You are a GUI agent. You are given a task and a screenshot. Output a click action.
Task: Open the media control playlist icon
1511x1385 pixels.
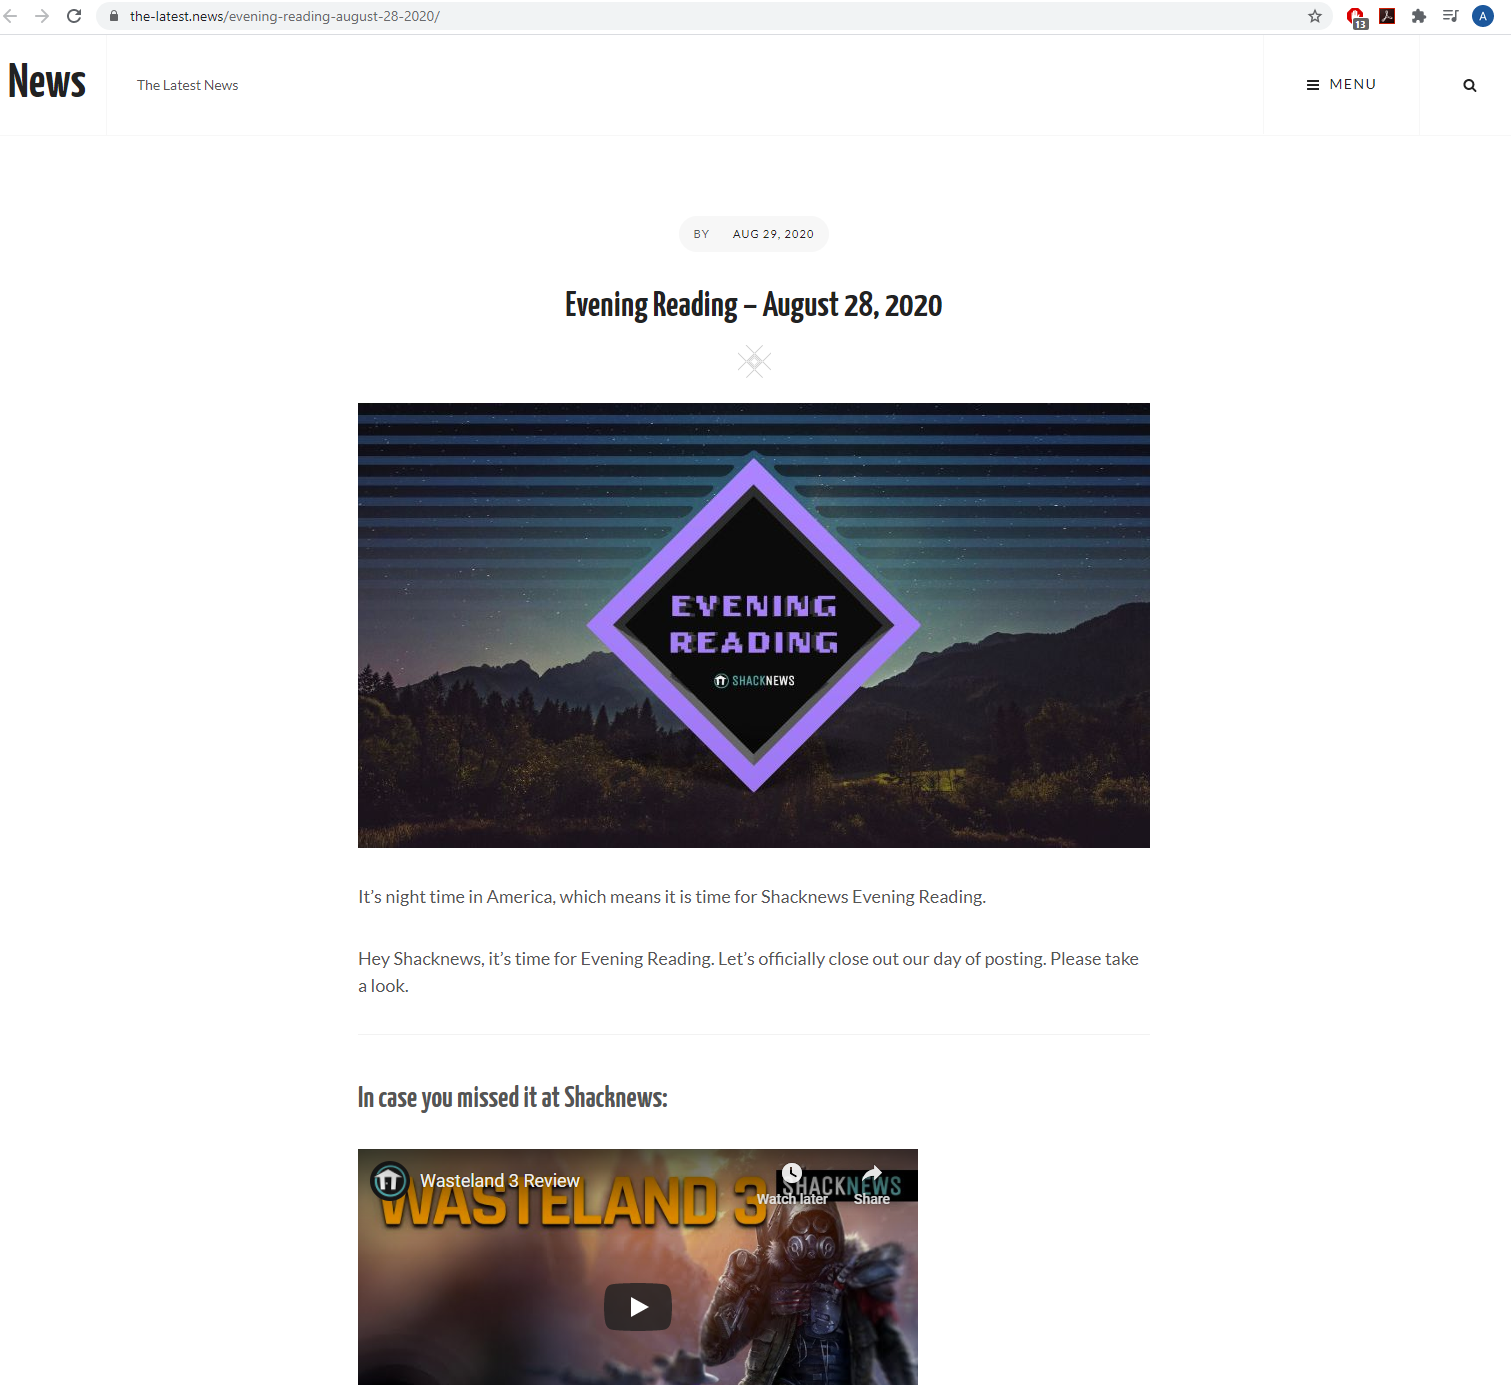pos(1451,16)
